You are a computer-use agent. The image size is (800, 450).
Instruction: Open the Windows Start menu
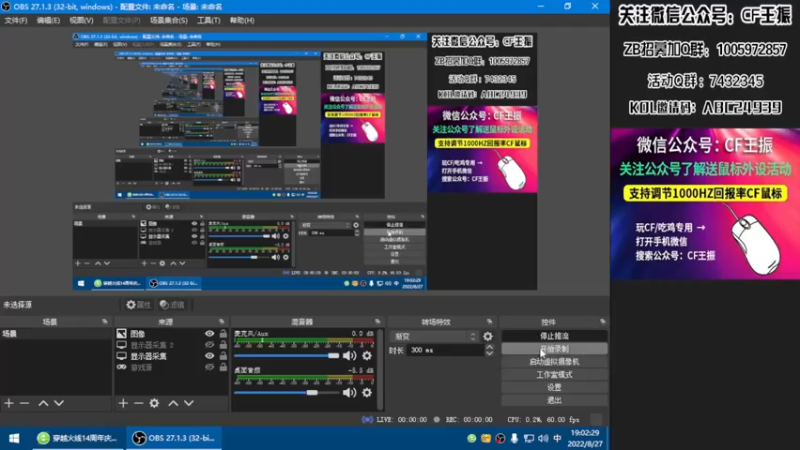[14, 438]
